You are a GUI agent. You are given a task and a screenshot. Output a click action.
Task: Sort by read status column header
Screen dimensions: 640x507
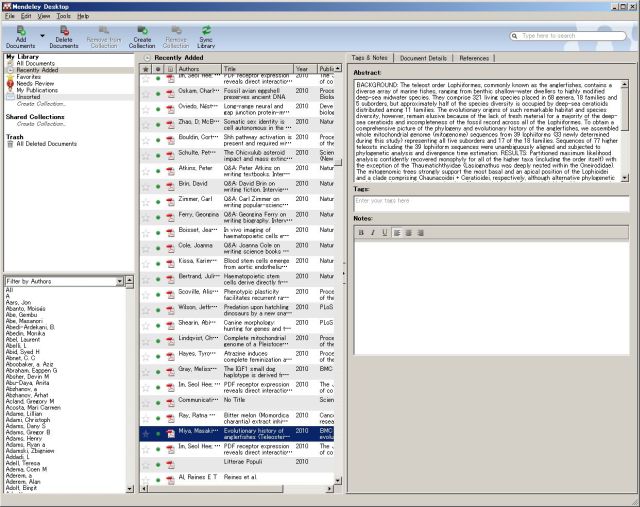(x=158, y=69)
